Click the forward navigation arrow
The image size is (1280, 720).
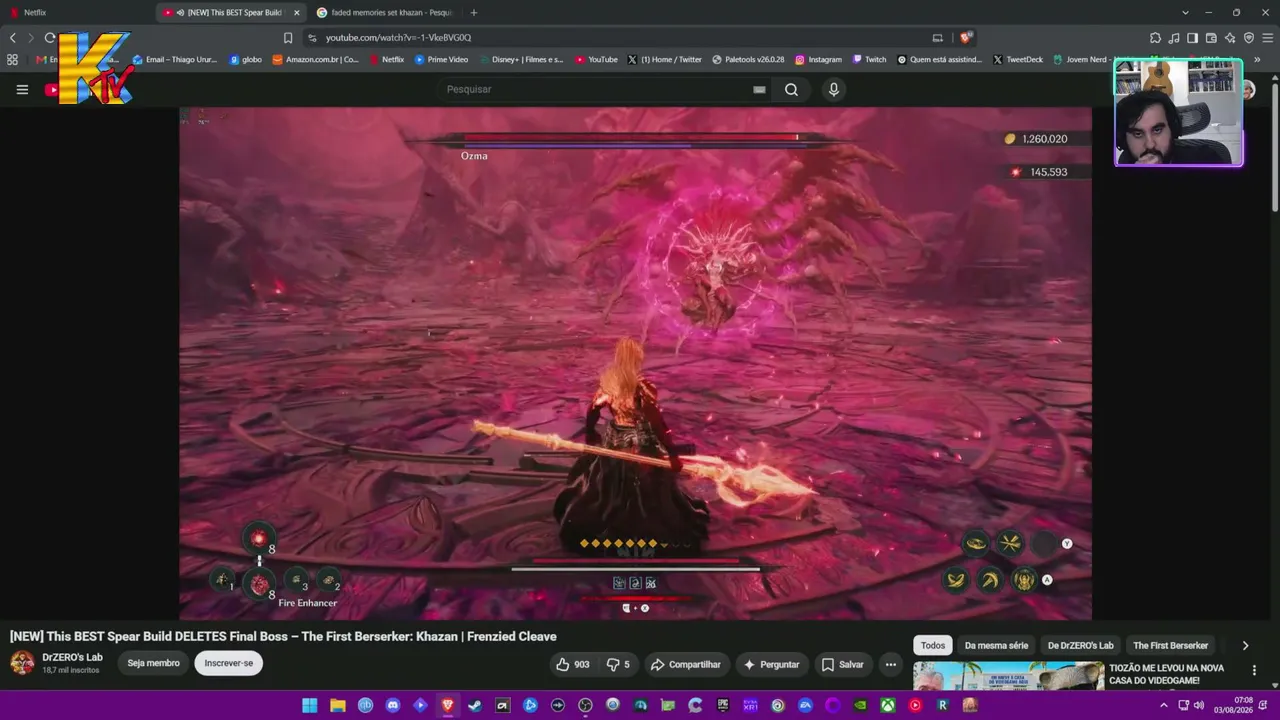coord(31,38)
